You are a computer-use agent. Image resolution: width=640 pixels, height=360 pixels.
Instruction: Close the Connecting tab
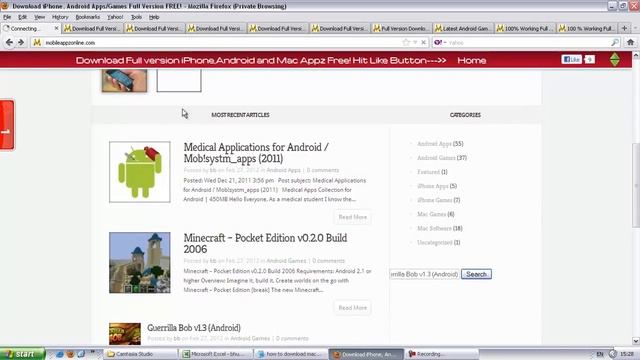click(57, 28)
